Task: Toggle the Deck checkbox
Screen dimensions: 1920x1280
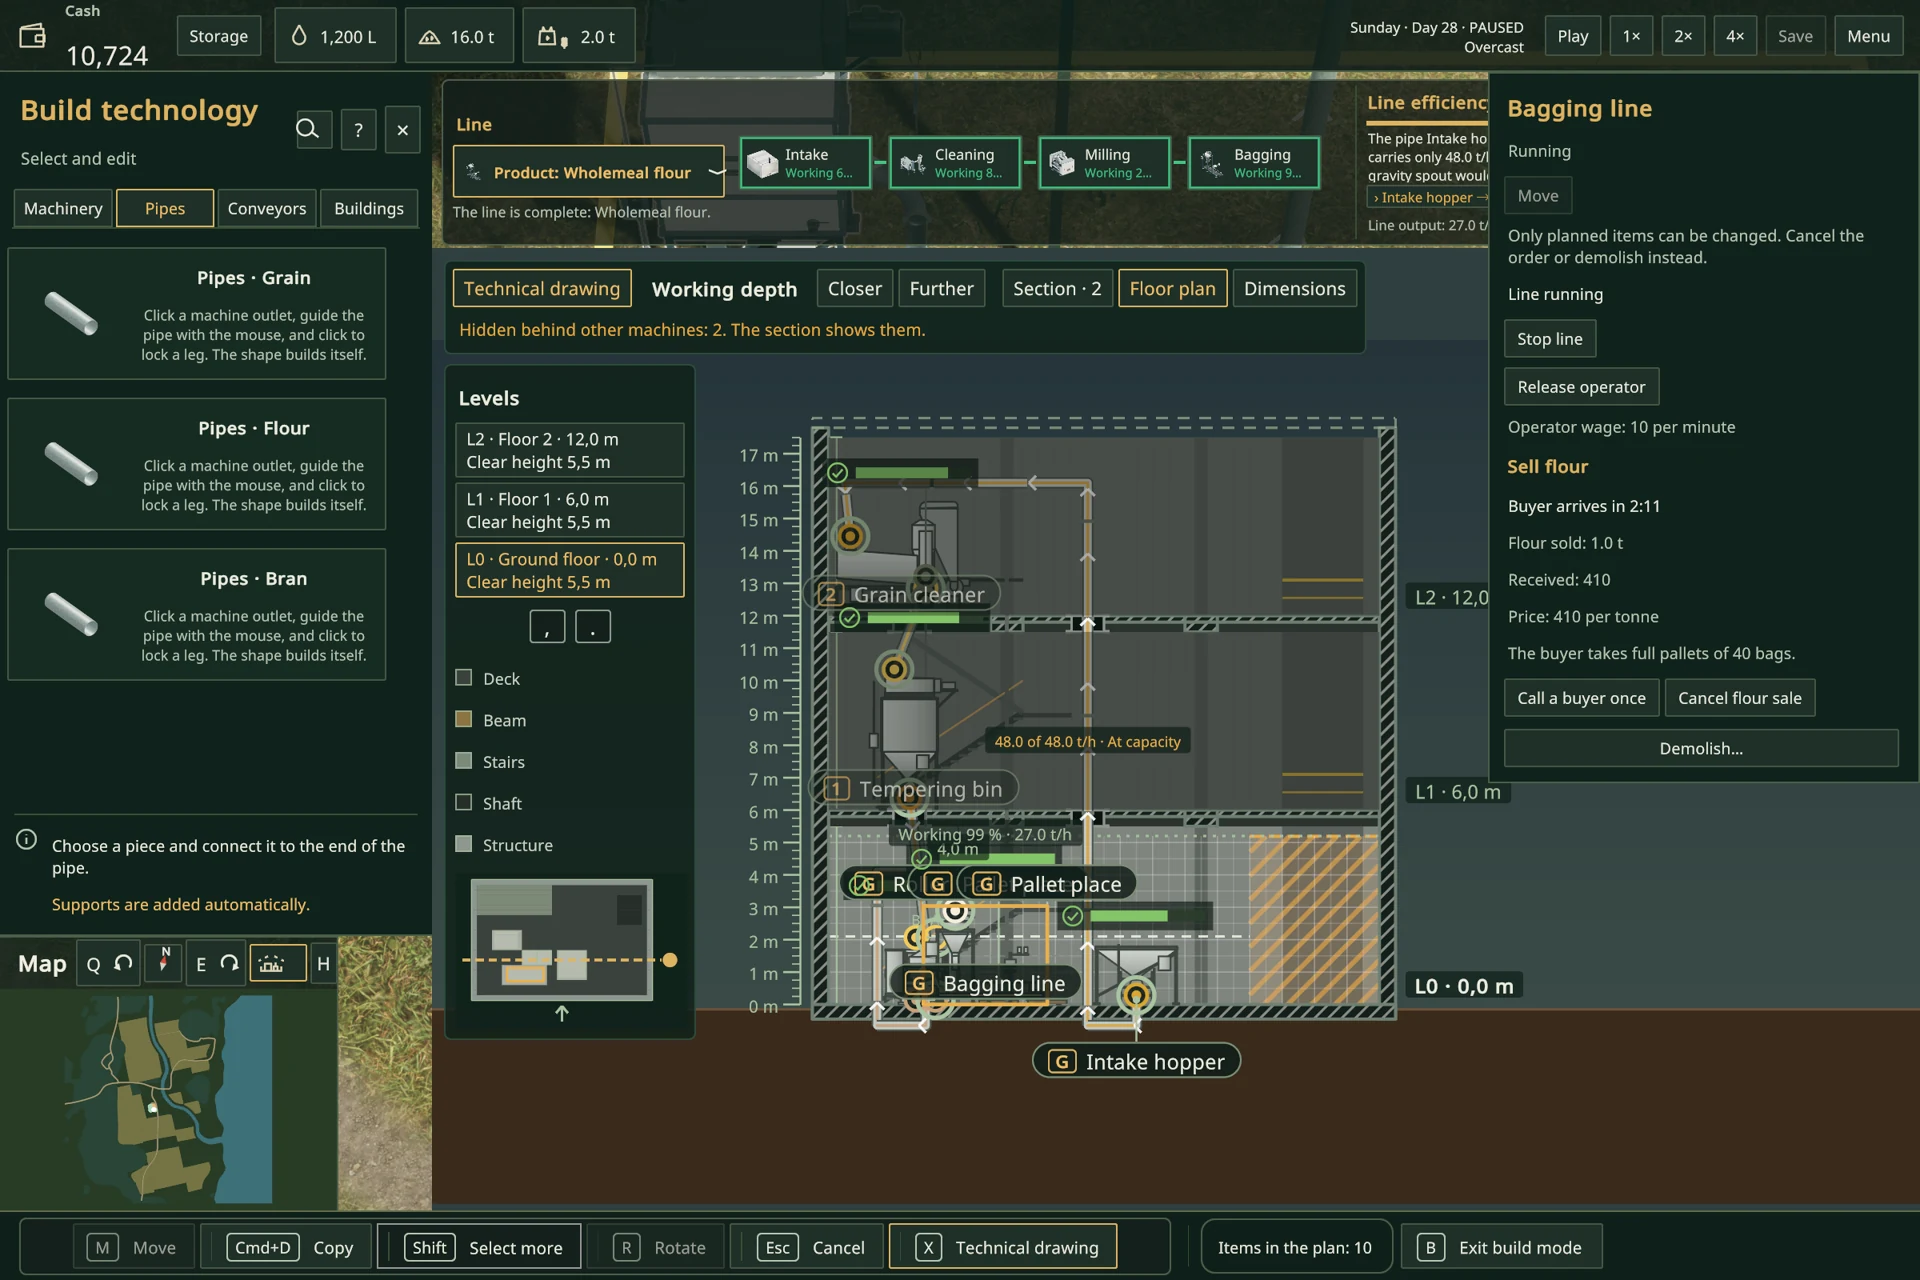Action: pyautogui.click(x=463, y=677)
